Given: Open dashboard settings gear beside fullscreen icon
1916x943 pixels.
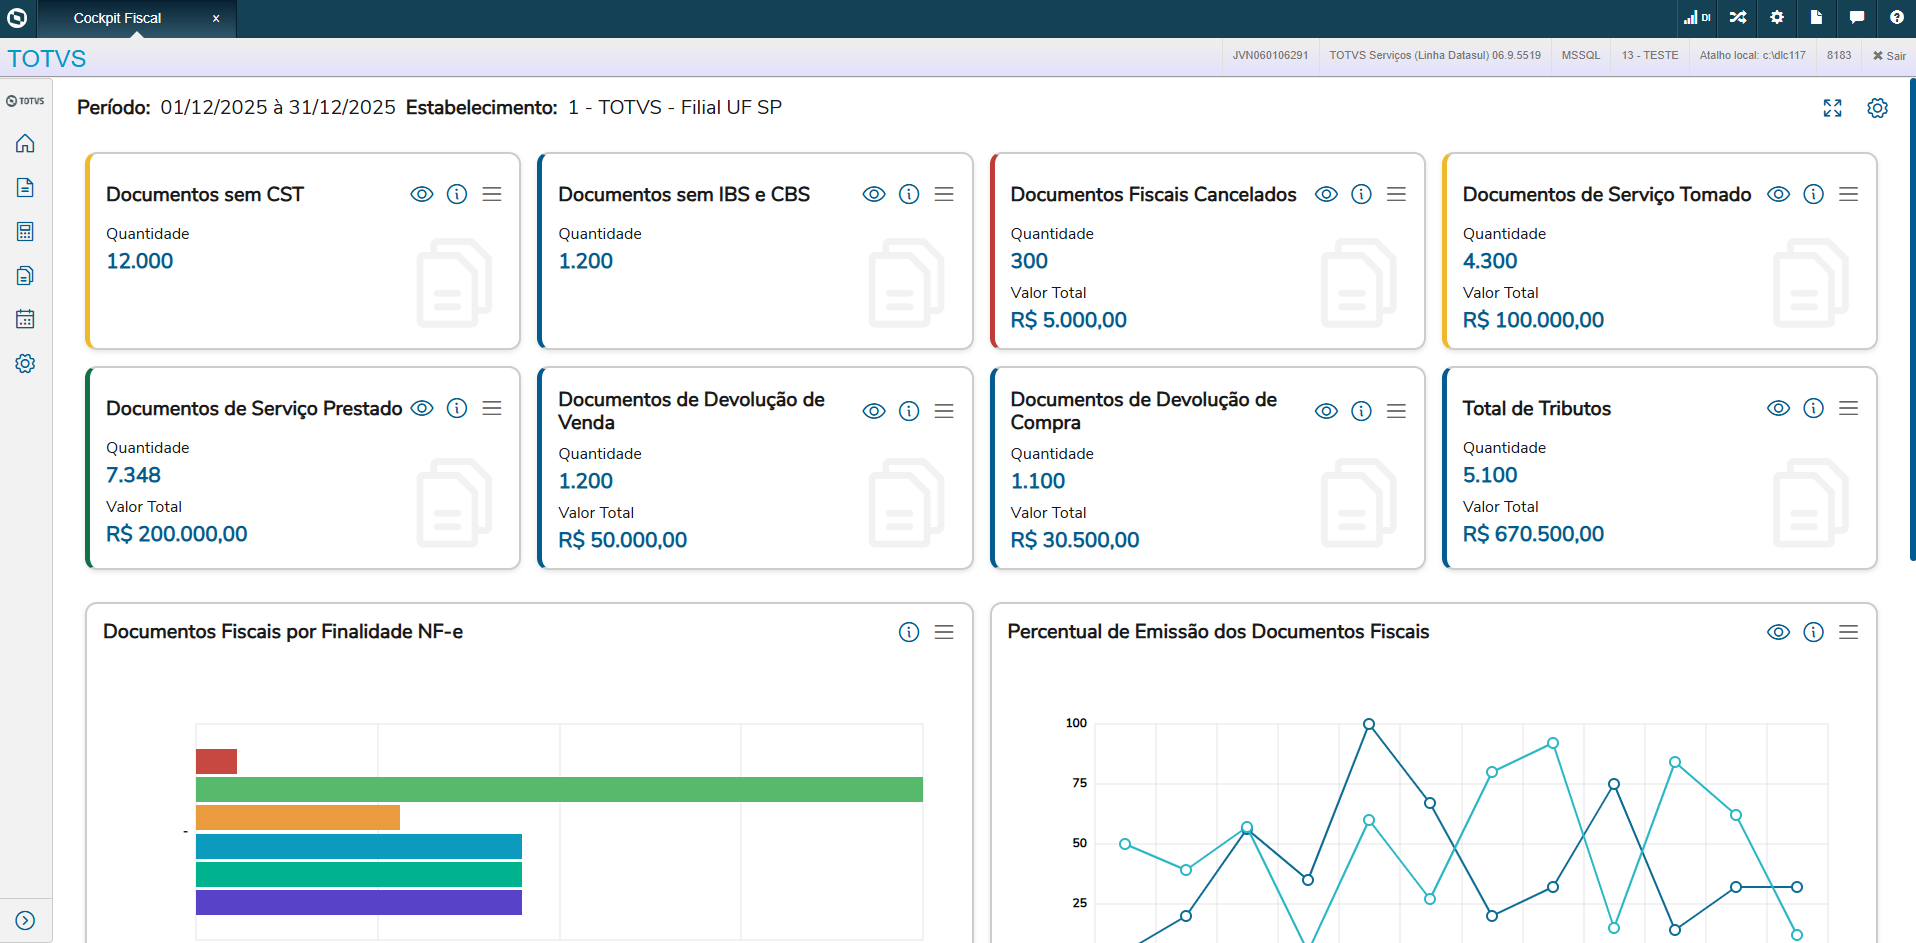Looking at the screenshot, I should pyautogui.click(x=1877, y=108).
